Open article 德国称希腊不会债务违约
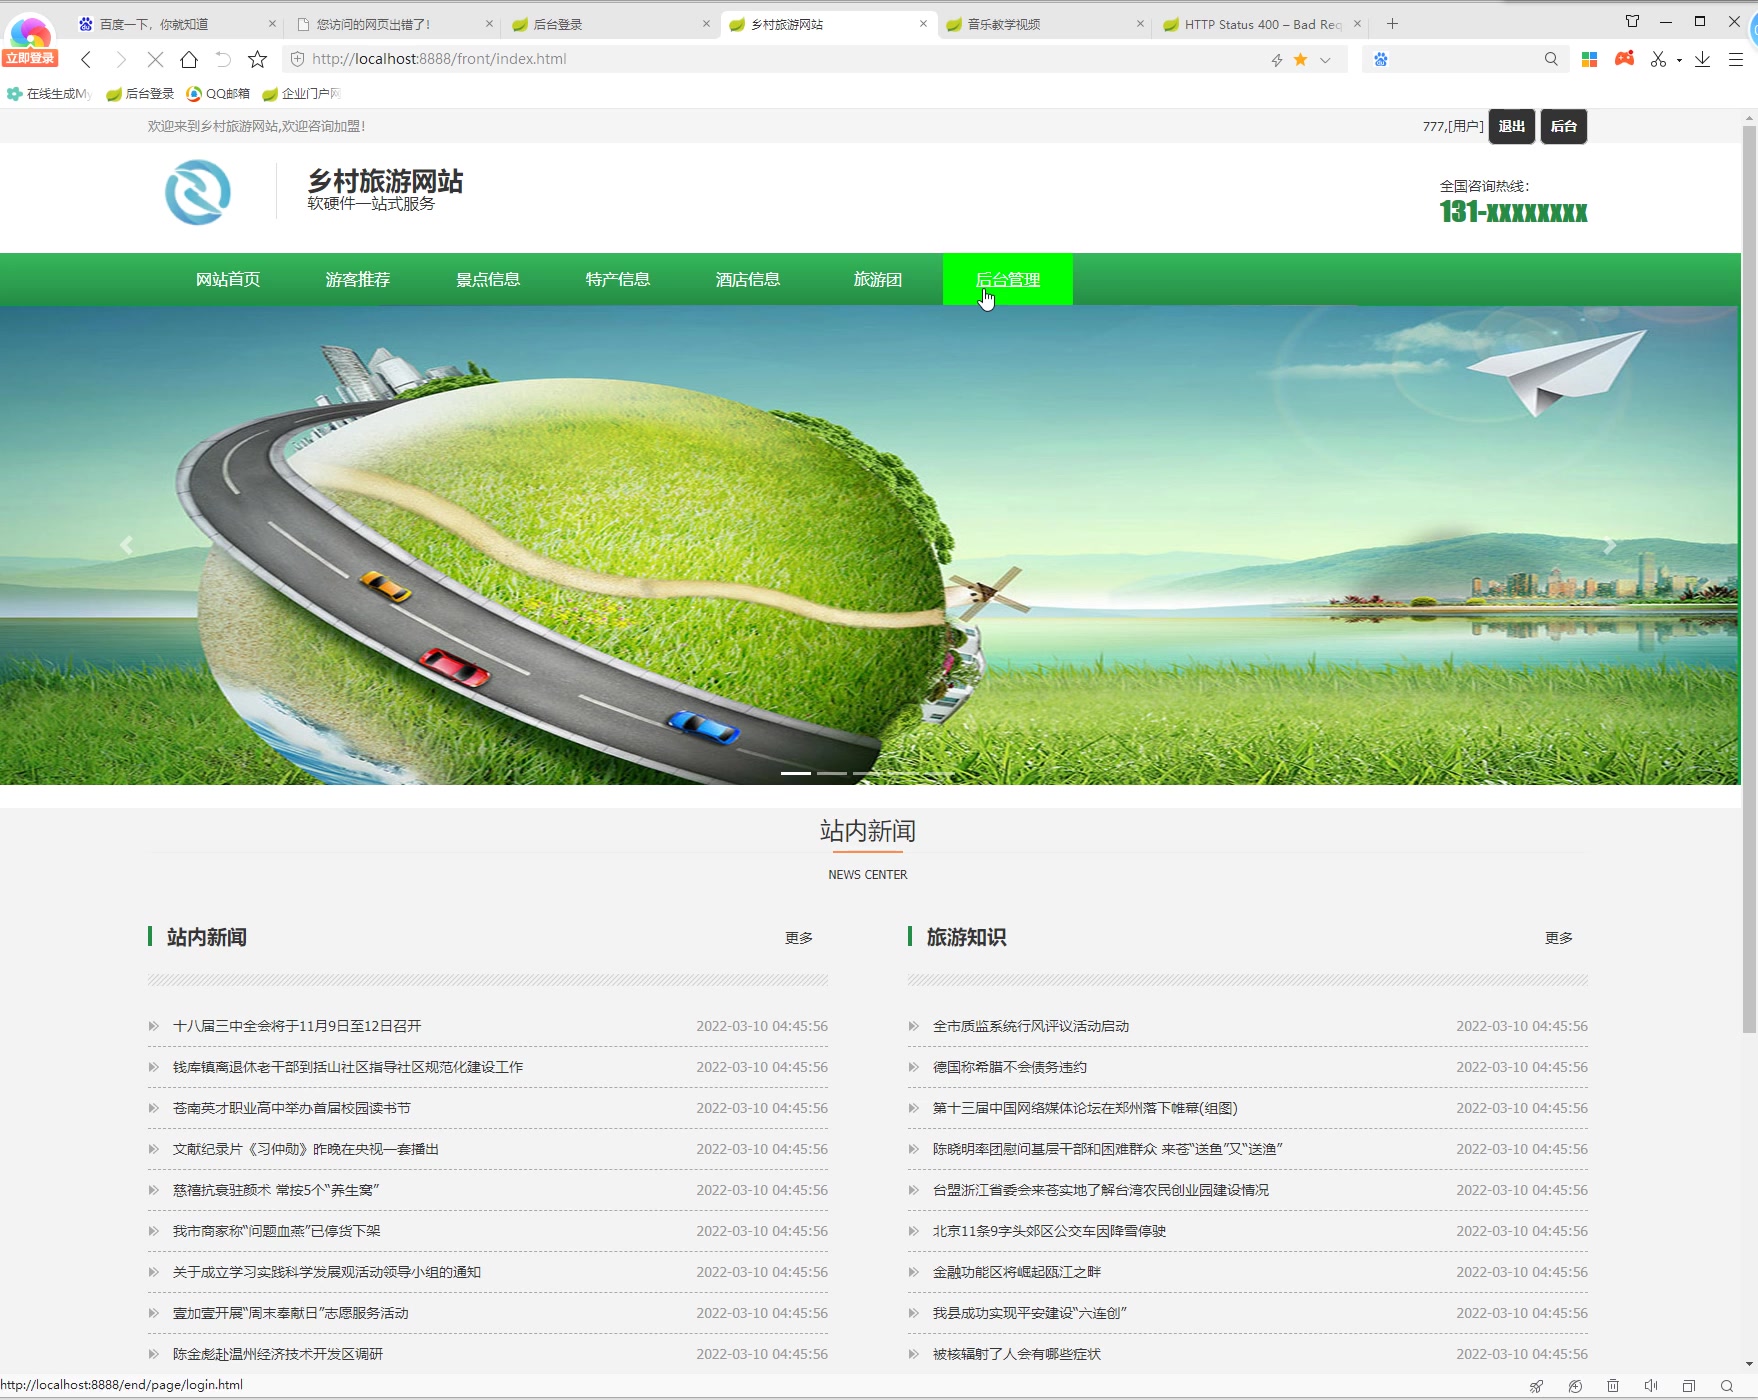The image size is (1758, 1400). point(1010,1067)
